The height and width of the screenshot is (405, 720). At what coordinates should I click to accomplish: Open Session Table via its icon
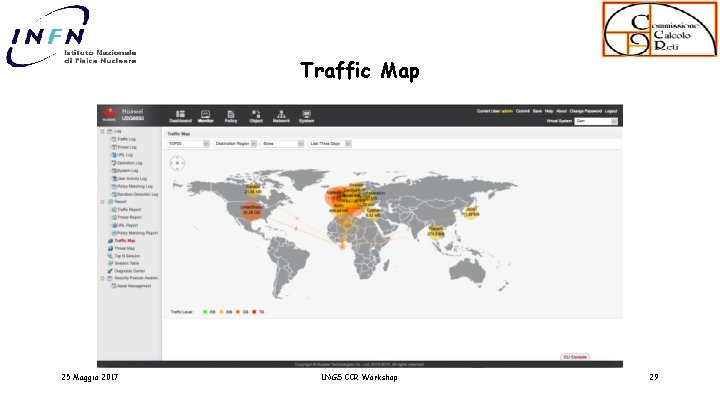coord(110,264)
